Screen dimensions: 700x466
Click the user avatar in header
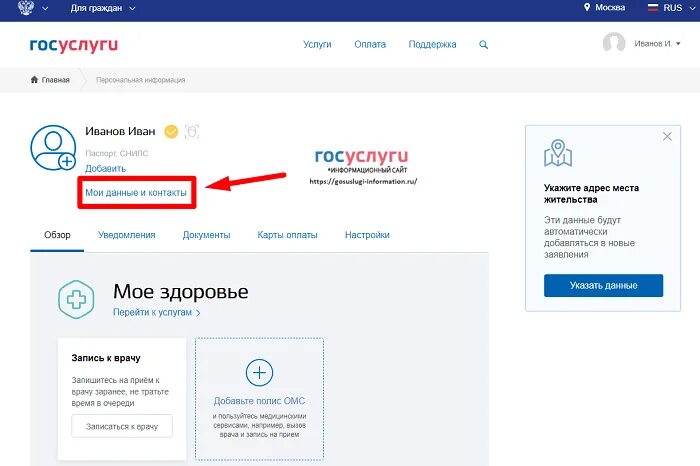coord(614,43)
